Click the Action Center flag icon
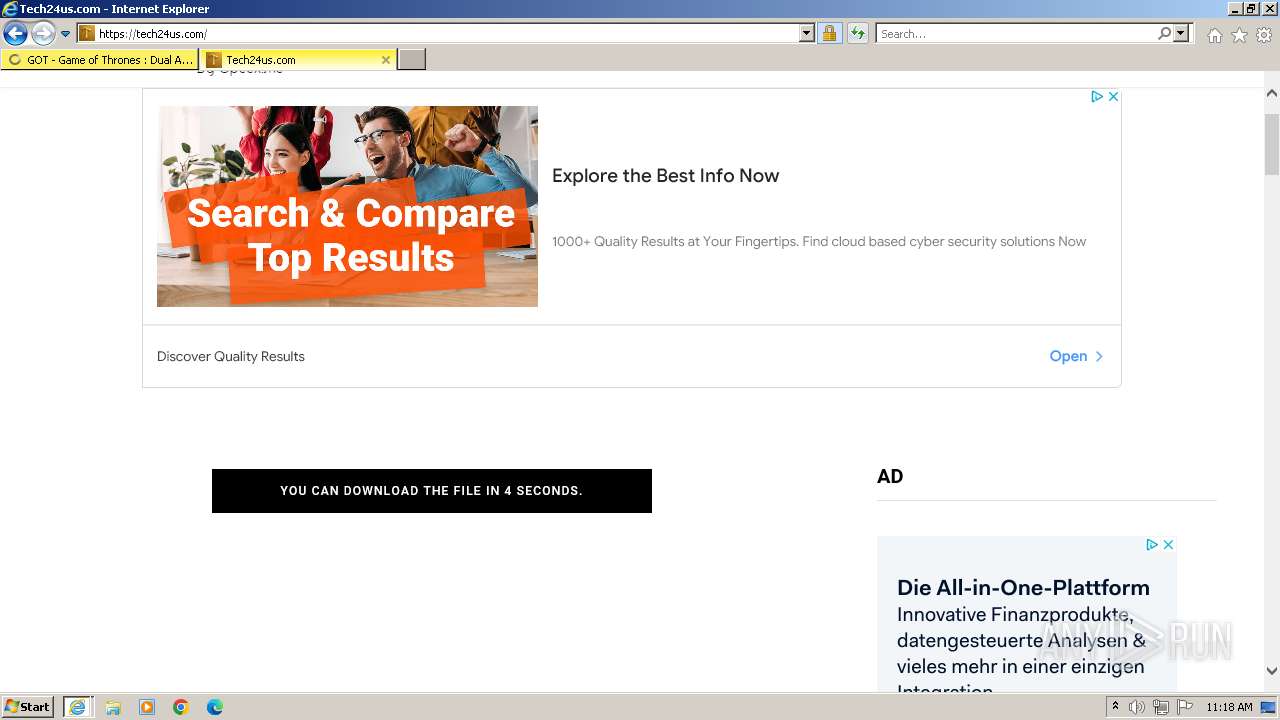 point(1185,707)
